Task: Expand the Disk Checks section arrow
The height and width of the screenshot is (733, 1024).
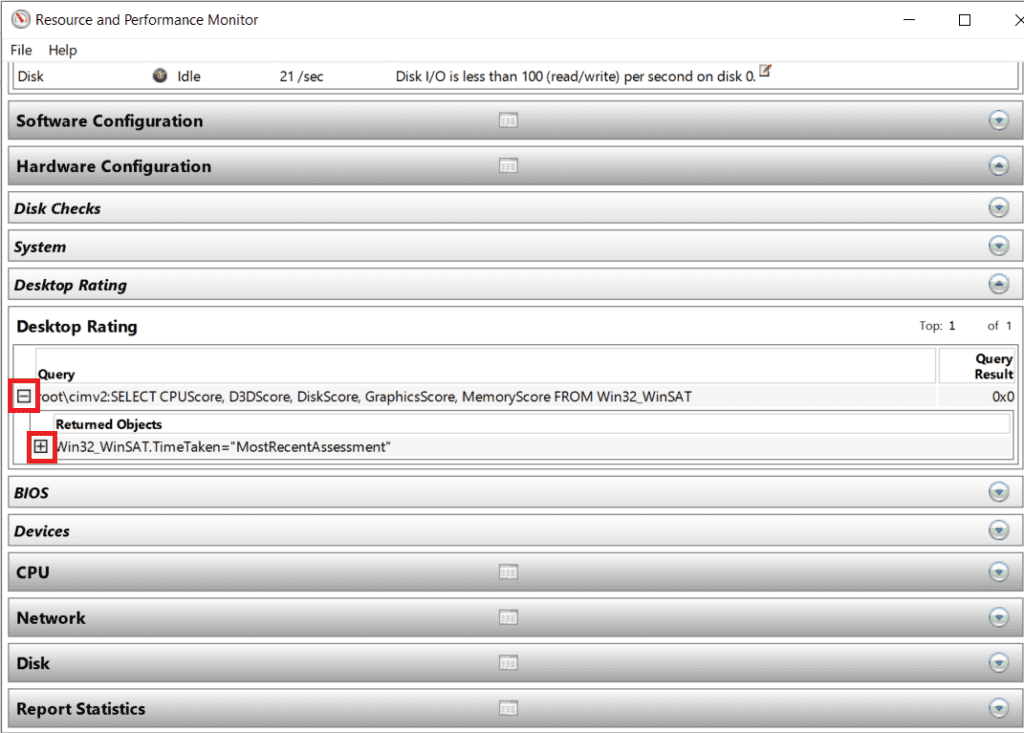Action: [x=998, y=208]
